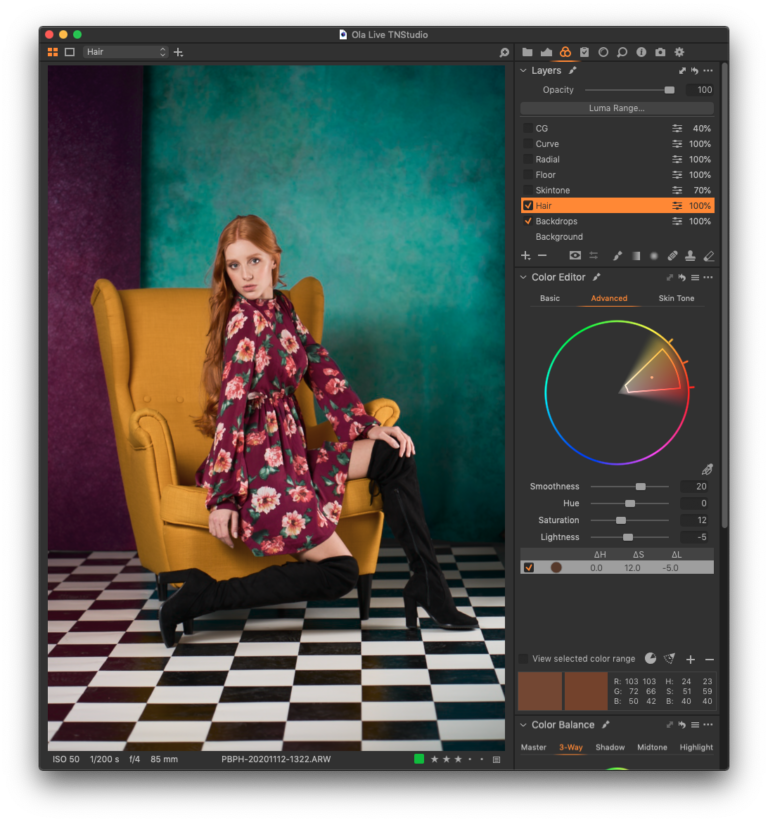The image size is (768, 822).
Task: Click the span full saturation range icon
Action: [669, 658]
